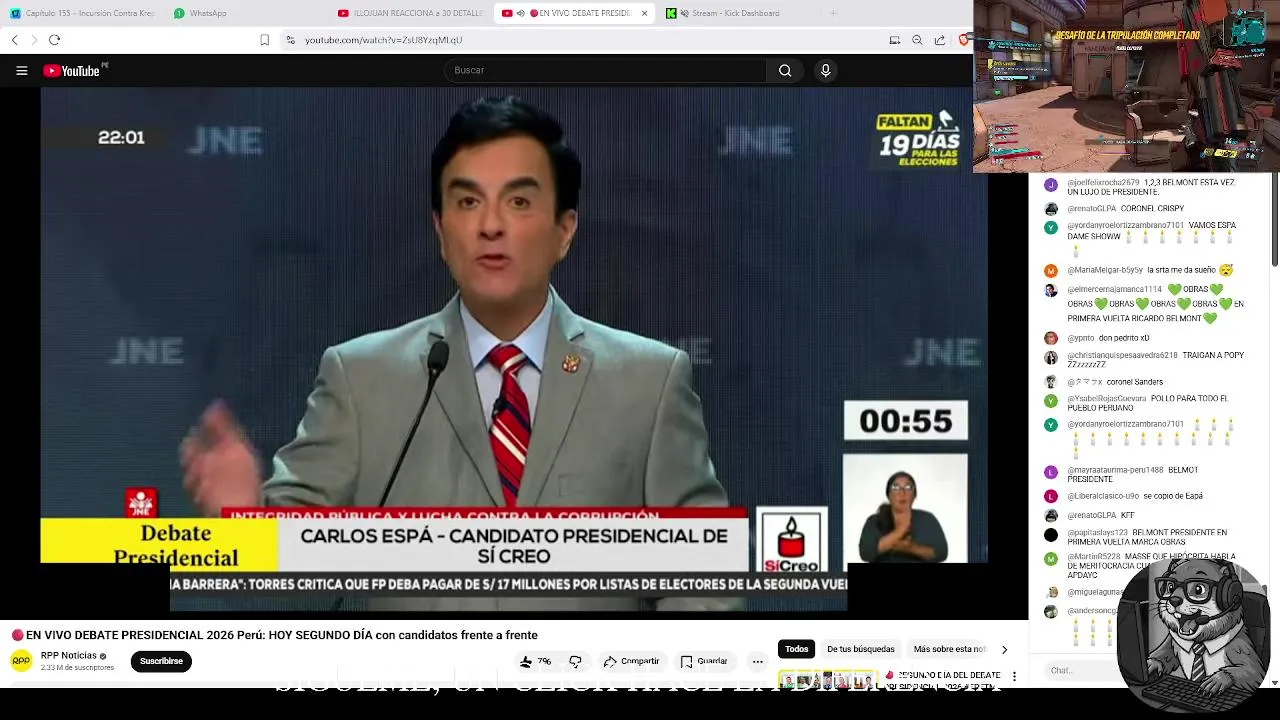
Task: Open SEGUNDO DÍA DEL DEBATE suggested thumbnail
Action: click(830, 680)
